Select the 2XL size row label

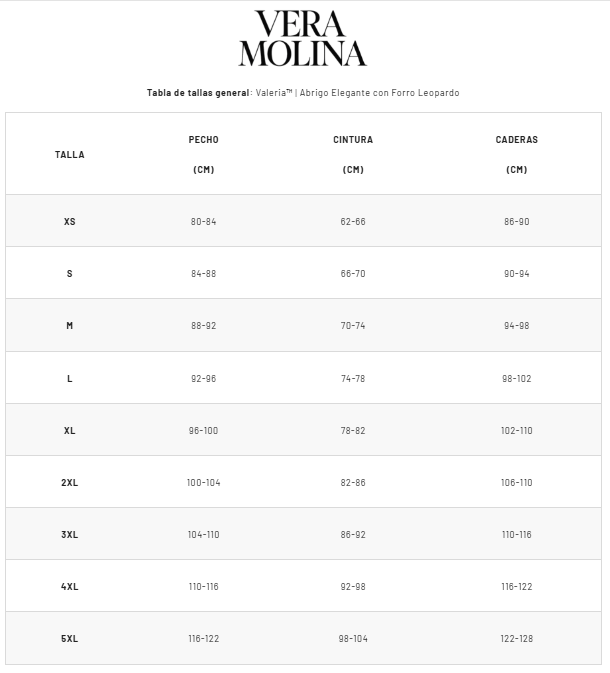click(70, 482)
